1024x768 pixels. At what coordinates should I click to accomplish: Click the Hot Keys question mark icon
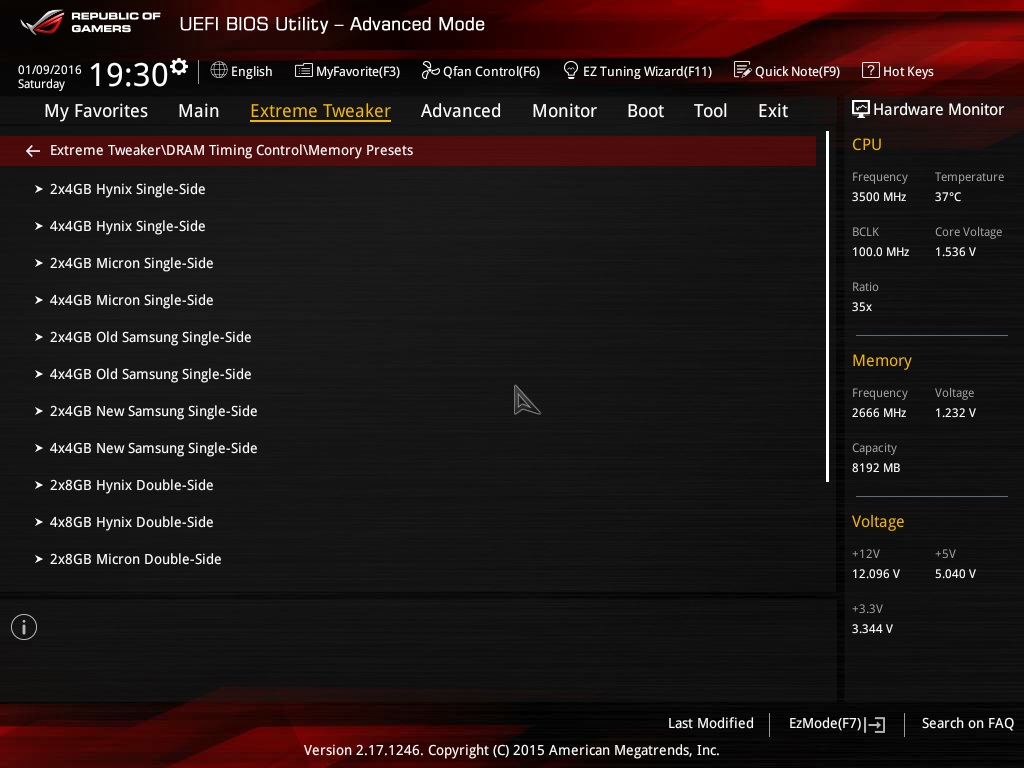(x=871, y=70)
